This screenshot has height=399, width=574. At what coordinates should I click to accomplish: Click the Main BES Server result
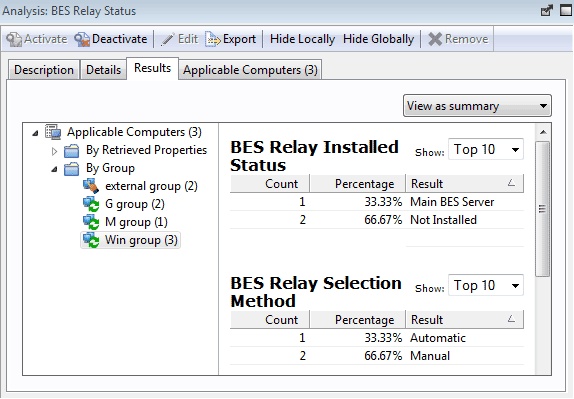452,202
